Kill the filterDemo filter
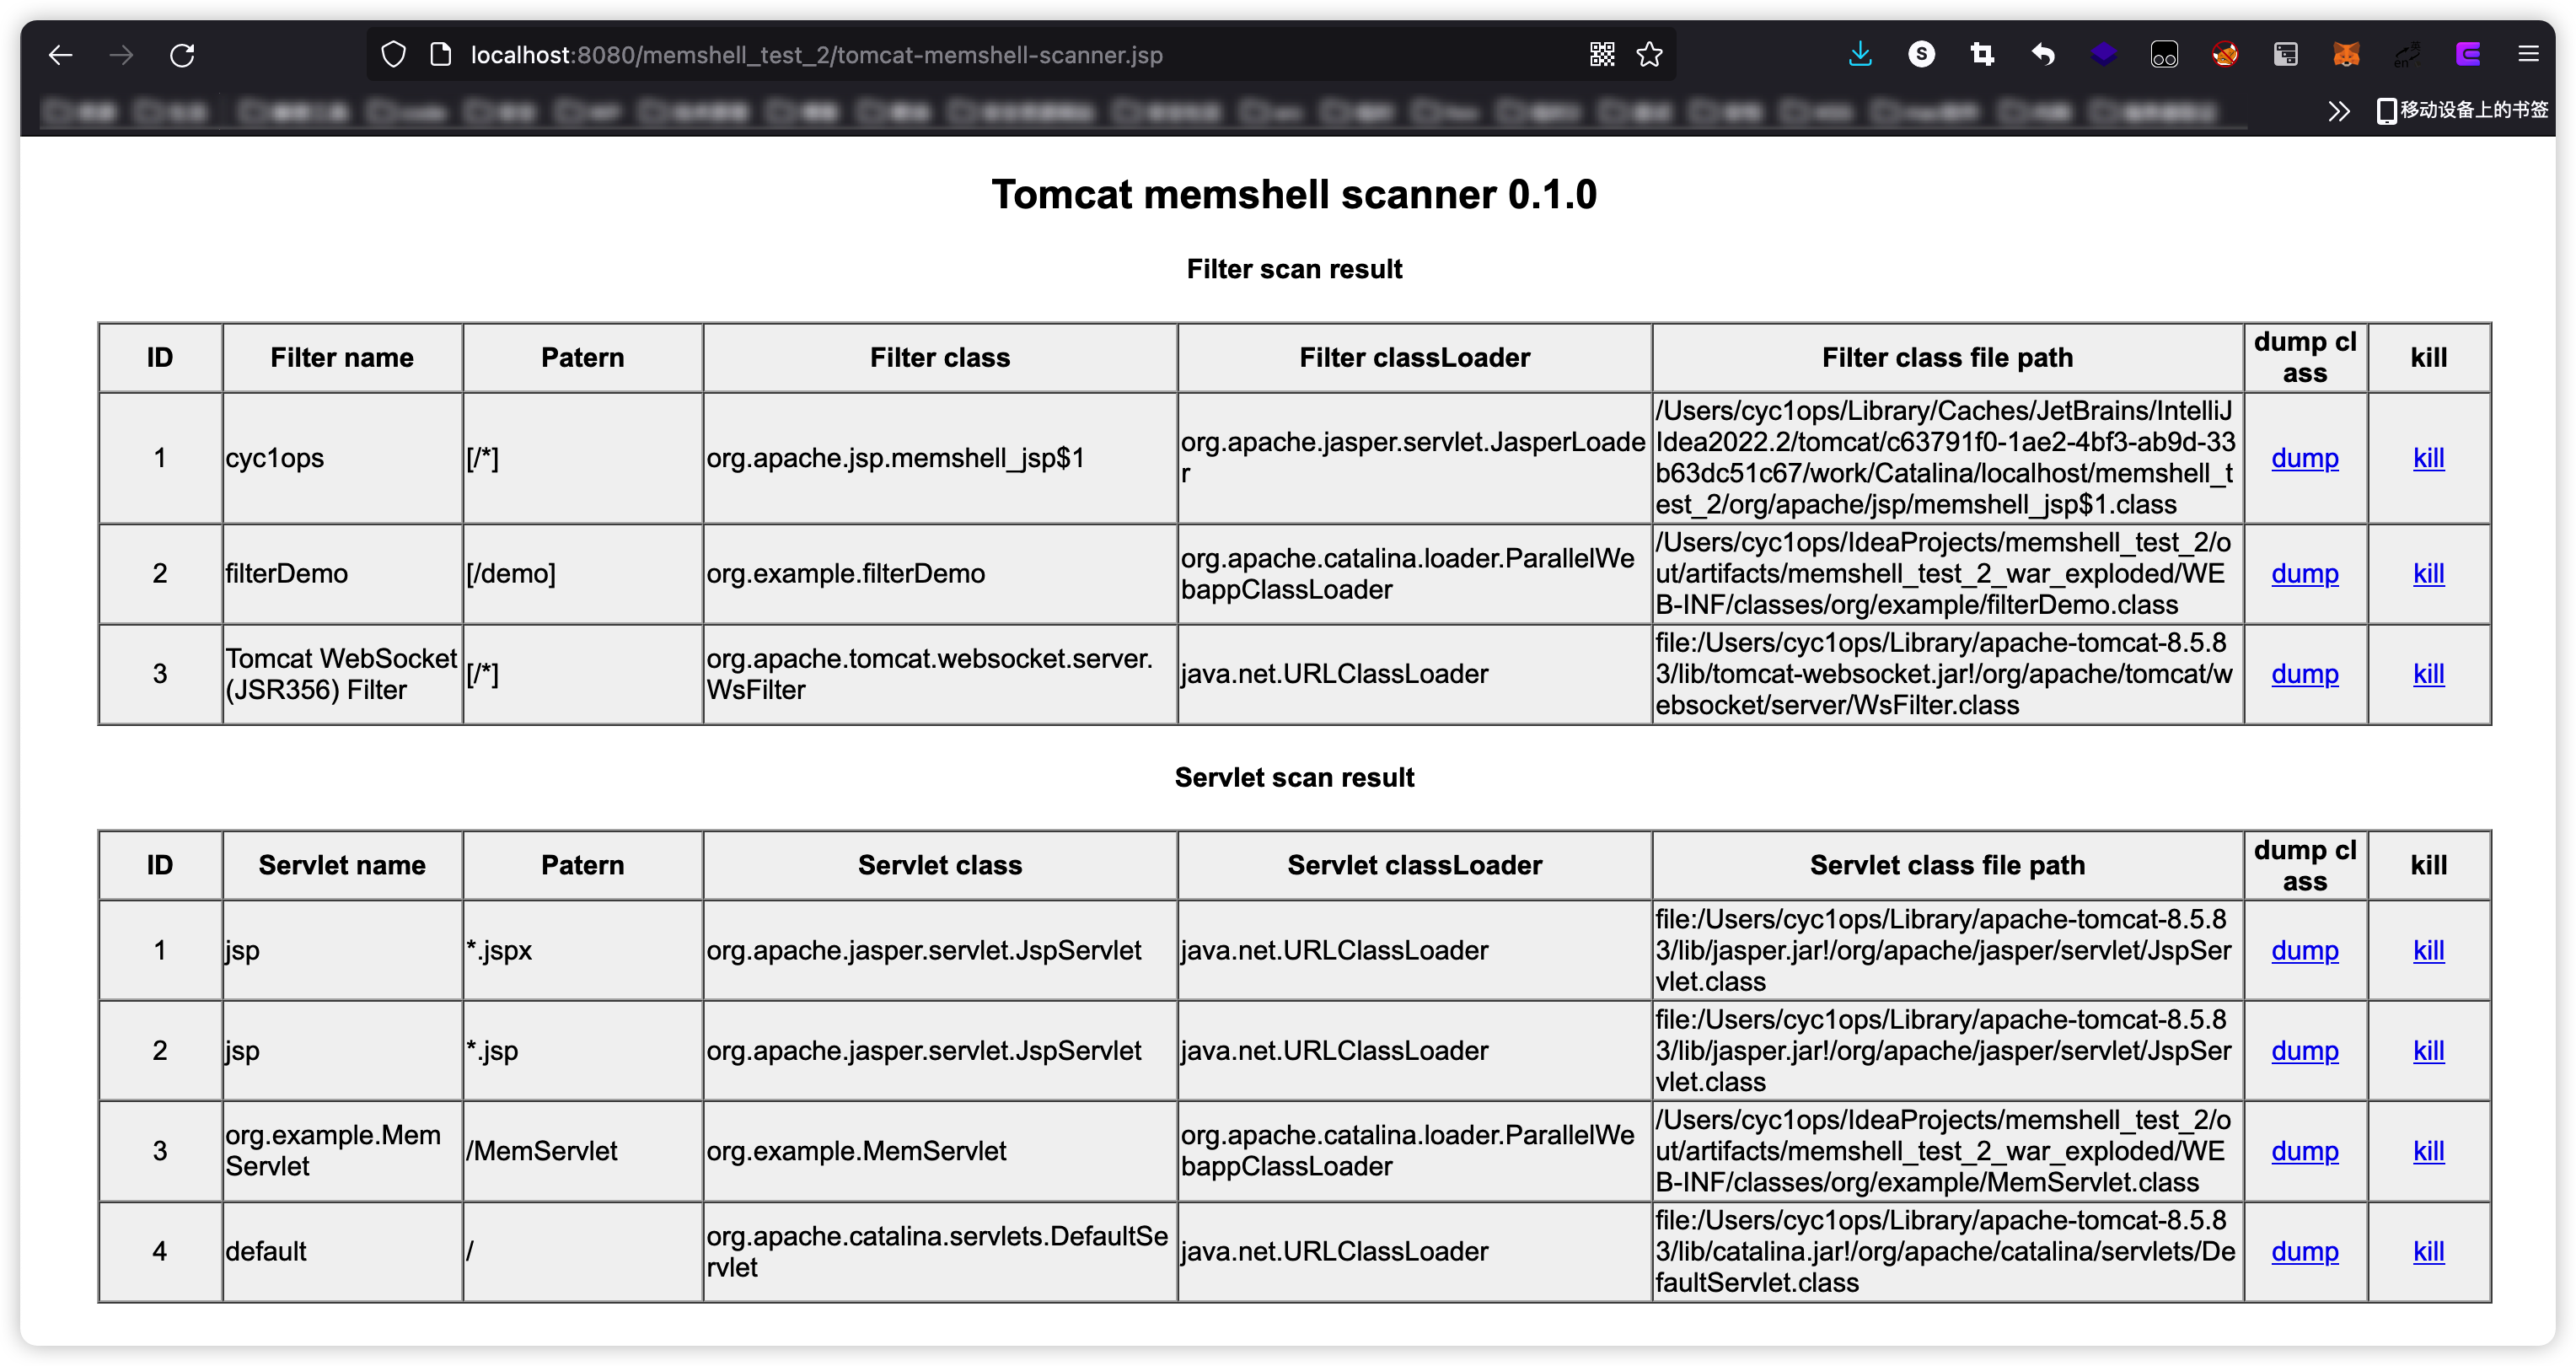This screenshot has height=1366, width=2576. click(2428, 574)
